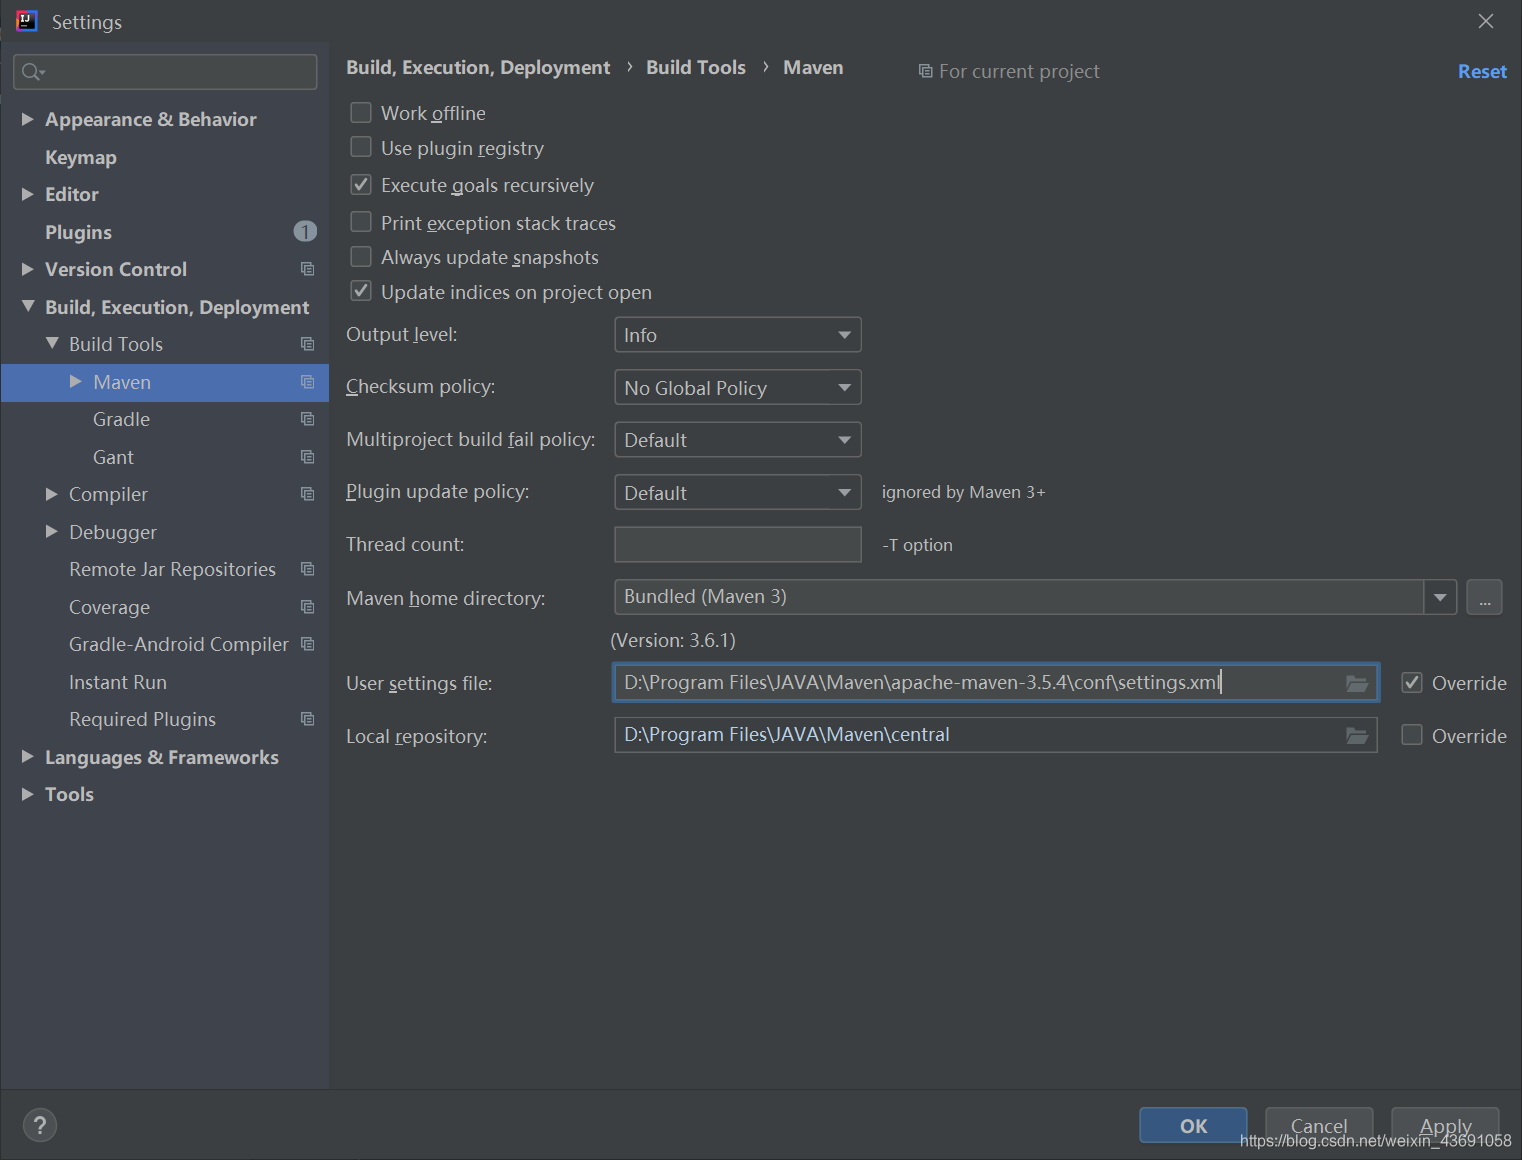Expand the Debugger arrow
This screenshot has width=1522, height=1160.
pos(52,531)
